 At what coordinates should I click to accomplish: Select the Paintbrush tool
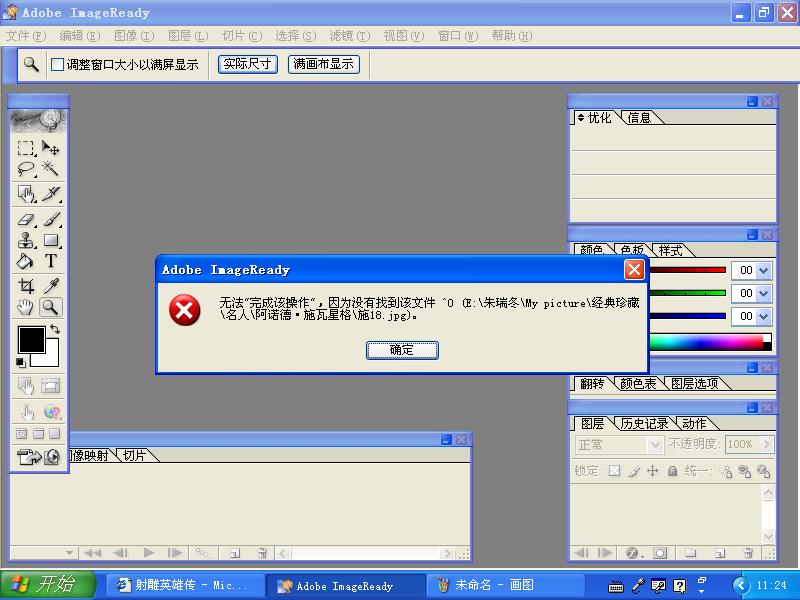51,219
